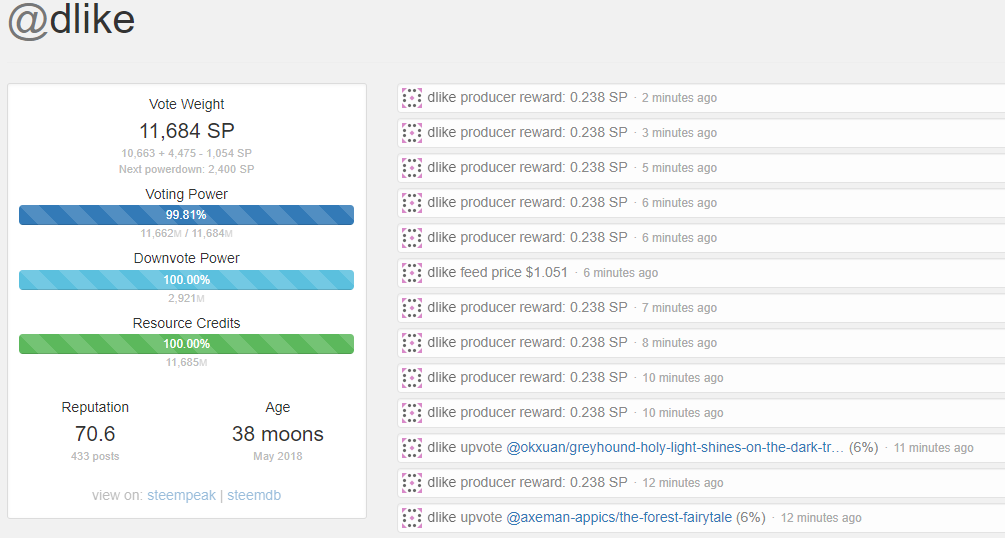1005x538 pixels.
Task: Click avatar icon beside 8 minutes ago reward
Action: click(x=412, y=343)
